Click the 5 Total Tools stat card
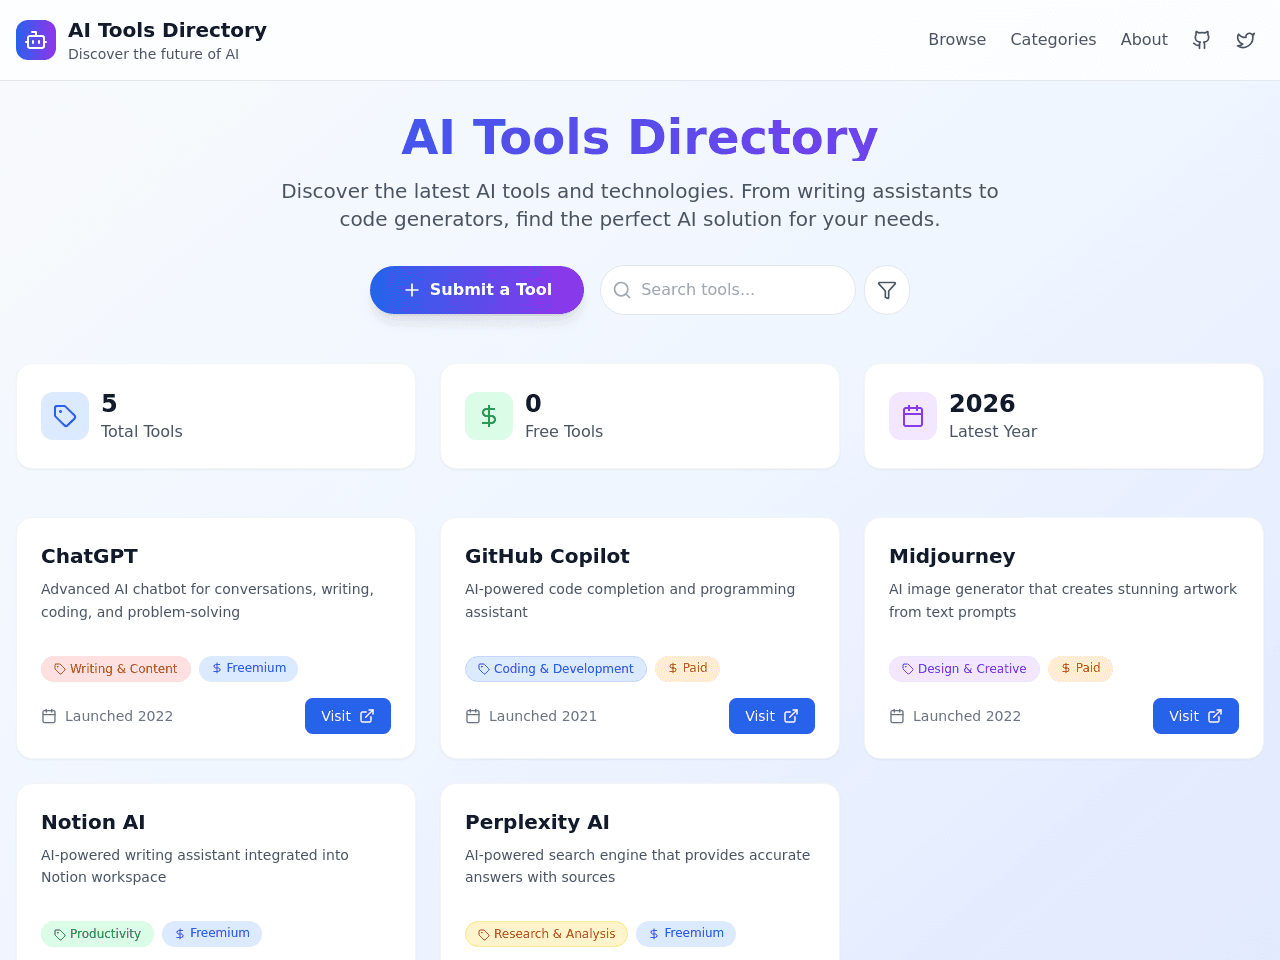 click(216, 416)
